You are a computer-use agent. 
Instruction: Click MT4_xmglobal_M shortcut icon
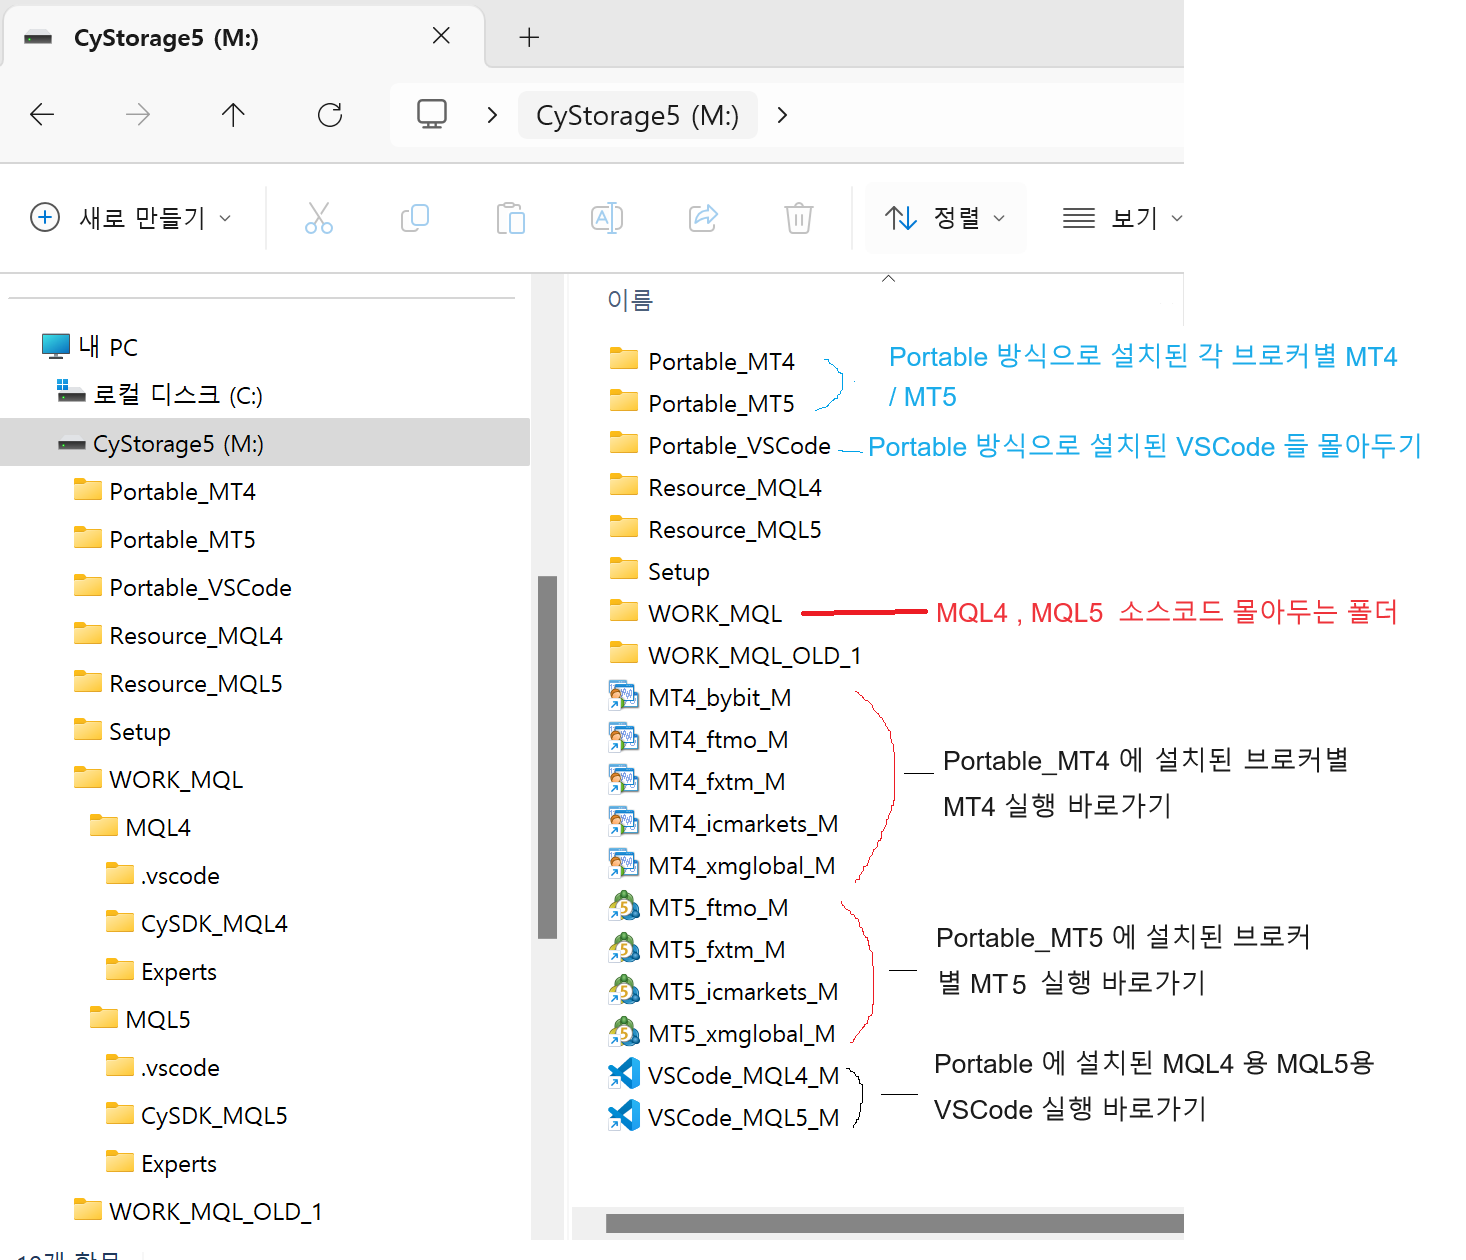pos(624,864)
